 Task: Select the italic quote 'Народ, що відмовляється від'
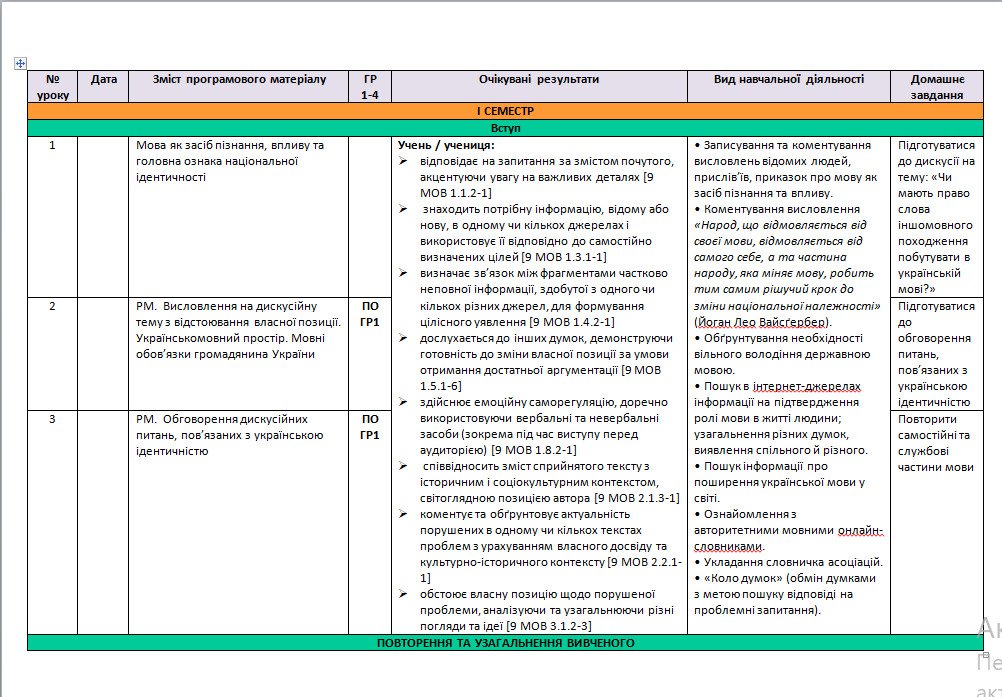[x=780, y=226]
